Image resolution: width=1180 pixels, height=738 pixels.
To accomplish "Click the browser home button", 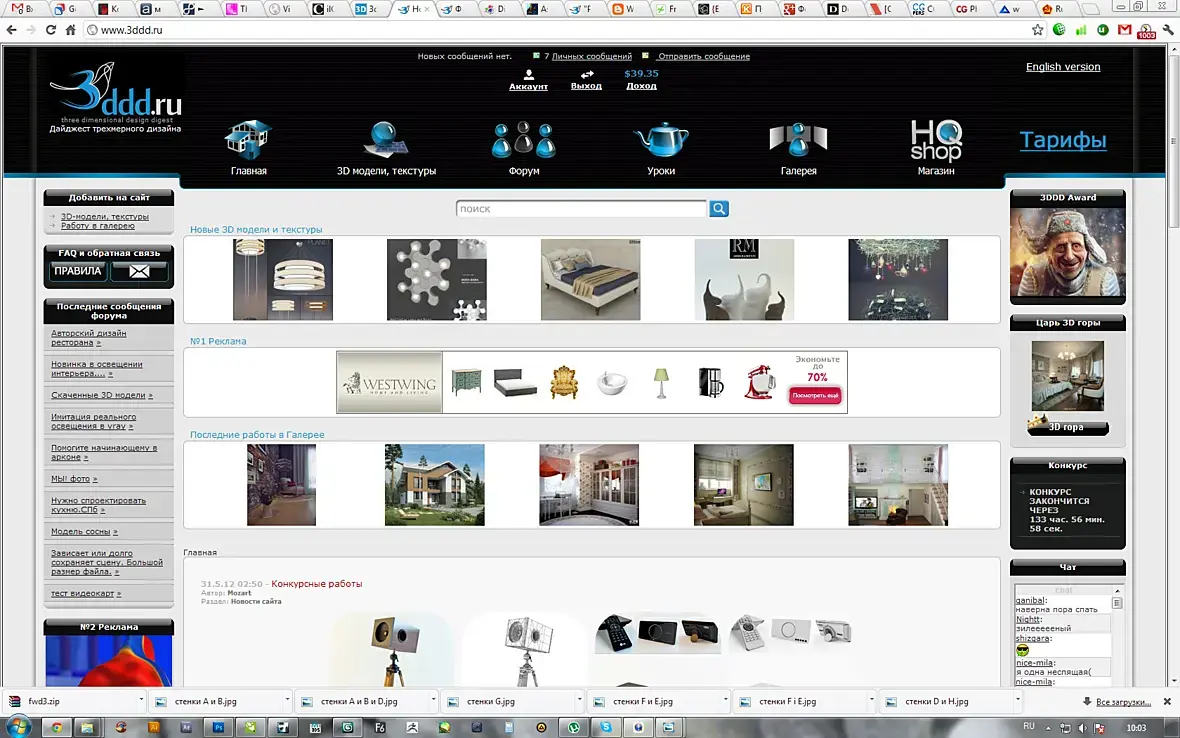I will (70, 30).
